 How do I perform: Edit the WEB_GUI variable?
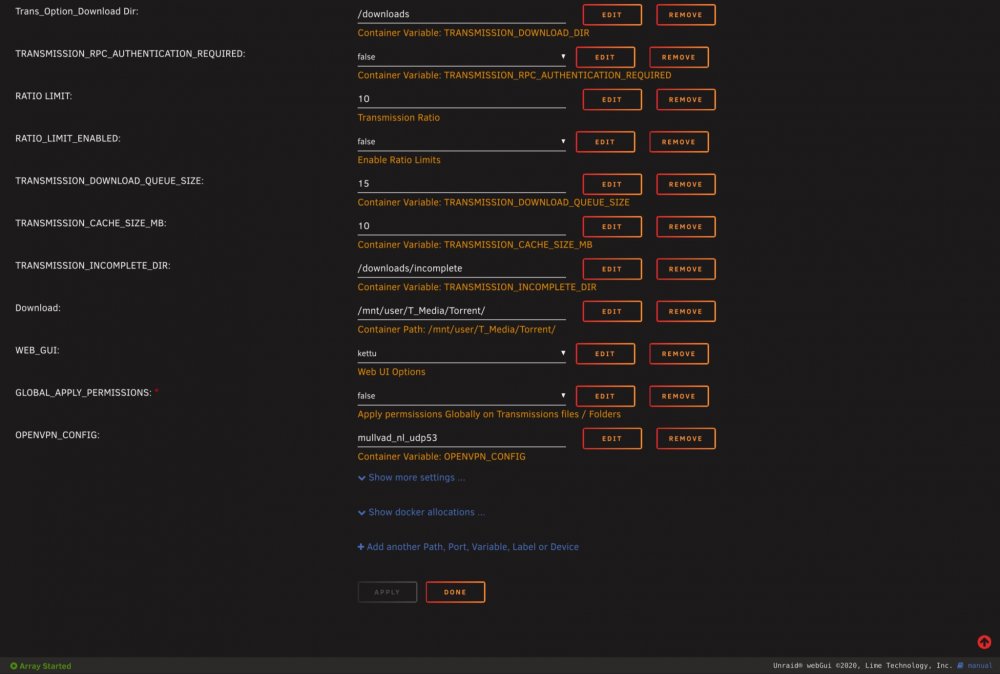pos(605,353)
